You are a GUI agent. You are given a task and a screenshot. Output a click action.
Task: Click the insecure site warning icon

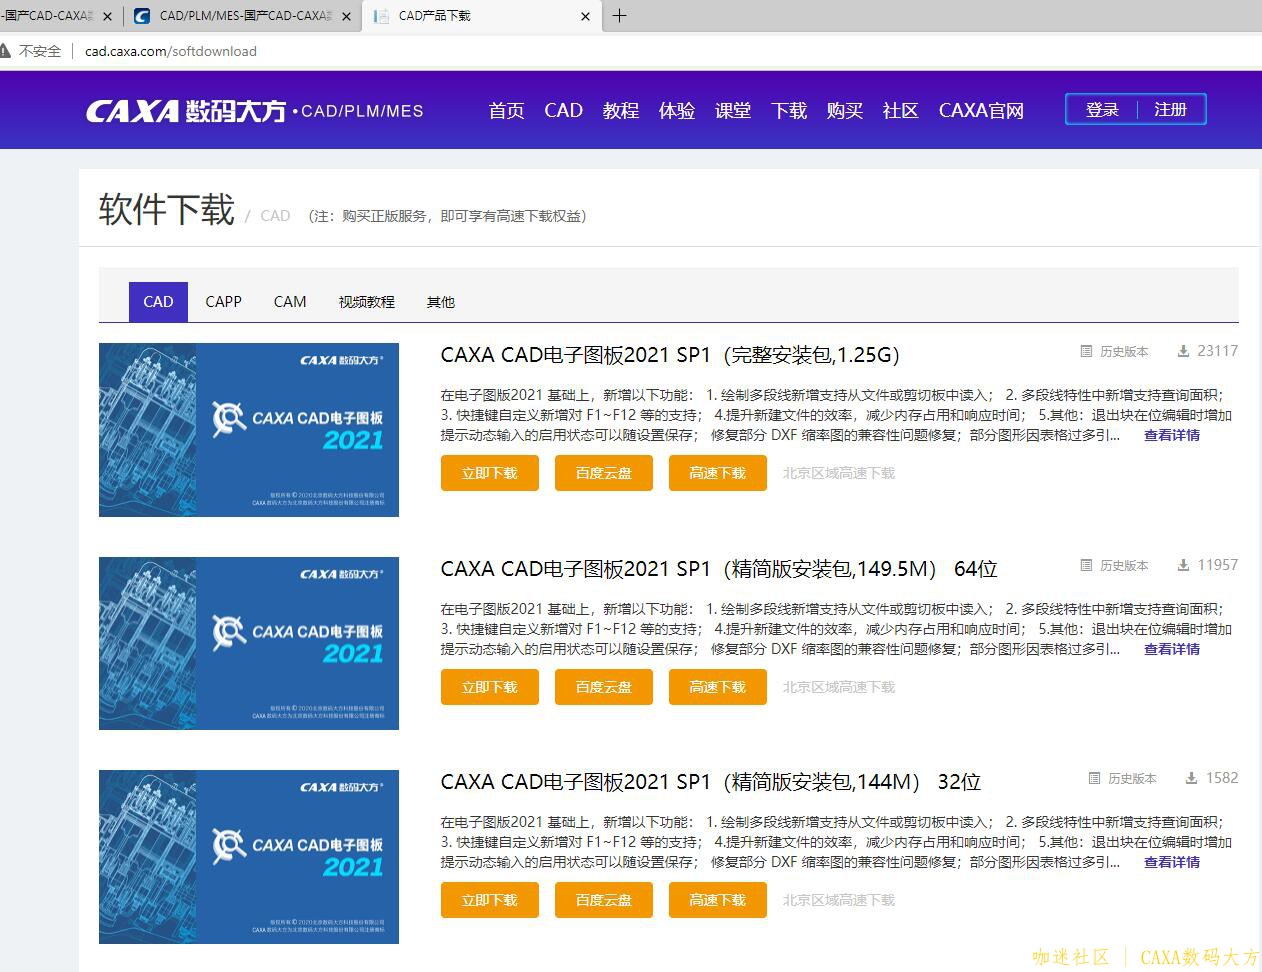click(x=7, y=51)
